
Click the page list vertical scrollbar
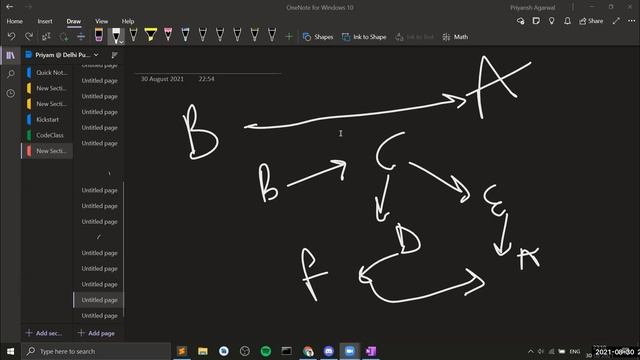pos(123,249)
